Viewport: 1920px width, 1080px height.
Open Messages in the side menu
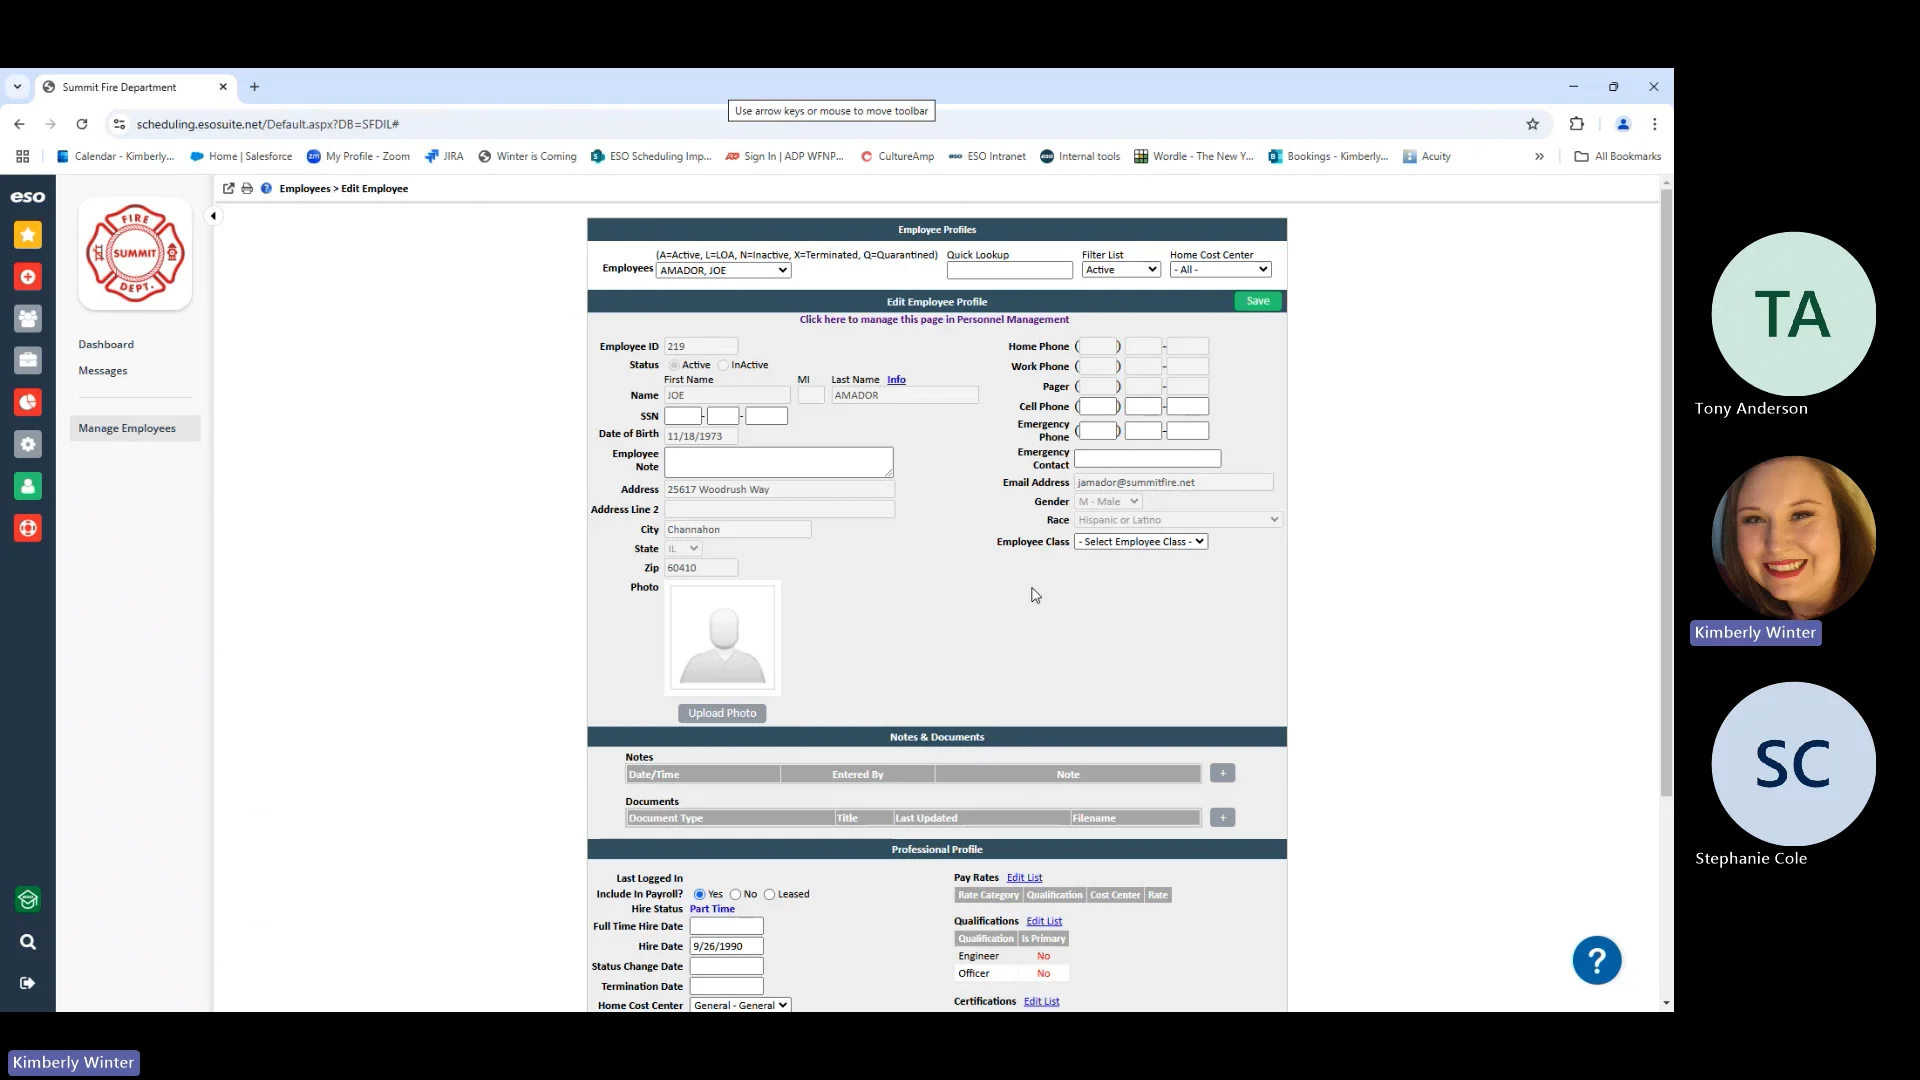[103, 371]
